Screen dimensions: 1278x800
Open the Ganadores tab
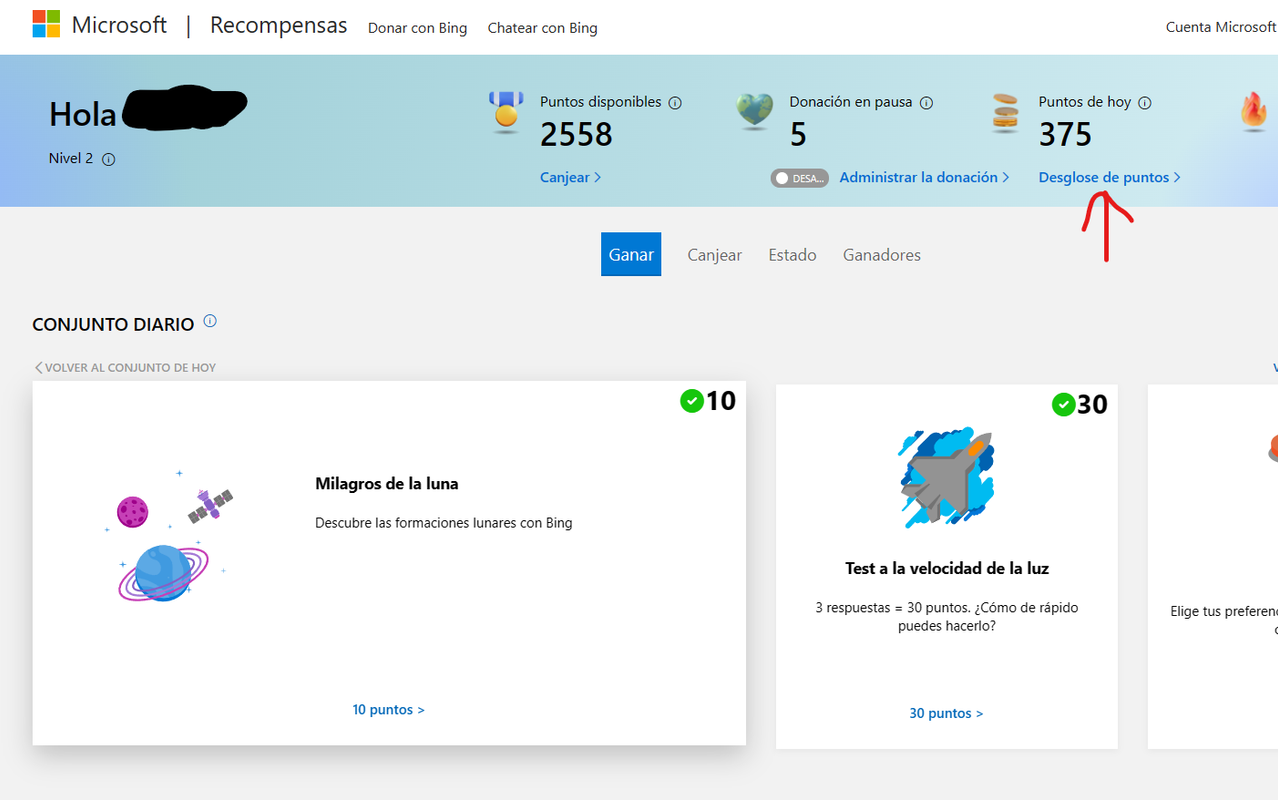[881, 255]
